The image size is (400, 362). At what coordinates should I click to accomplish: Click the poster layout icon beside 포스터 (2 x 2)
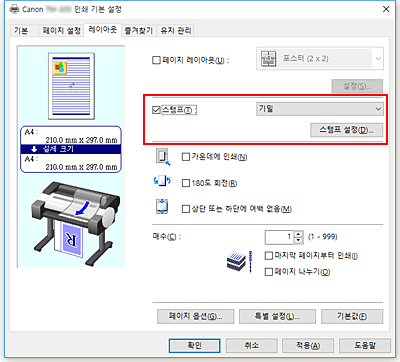(268, 59)
